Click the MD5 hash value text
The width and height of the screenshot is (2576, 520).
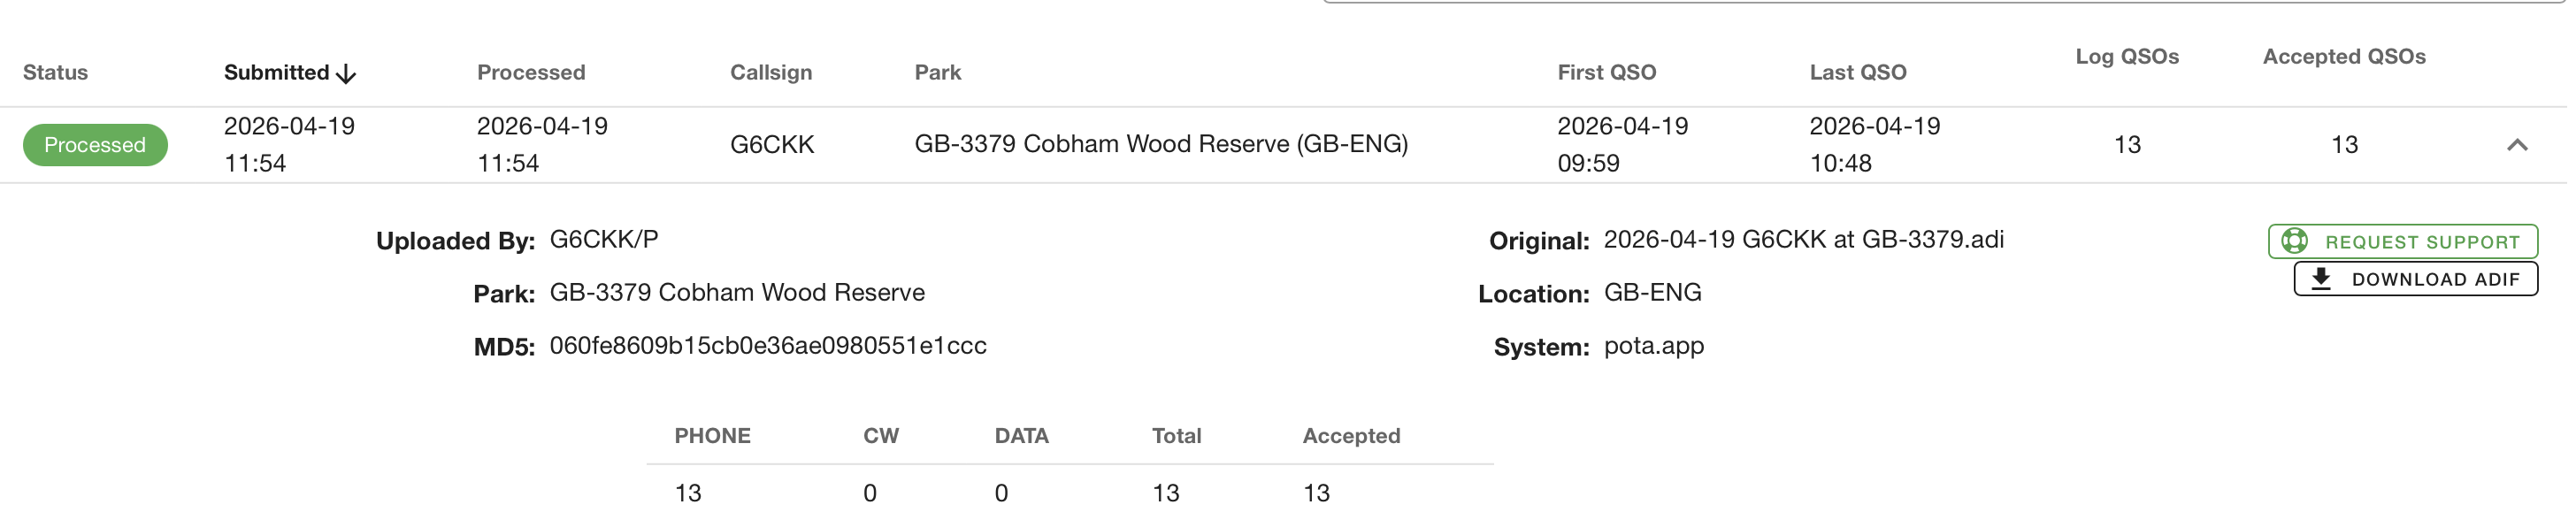click(767, 346)
